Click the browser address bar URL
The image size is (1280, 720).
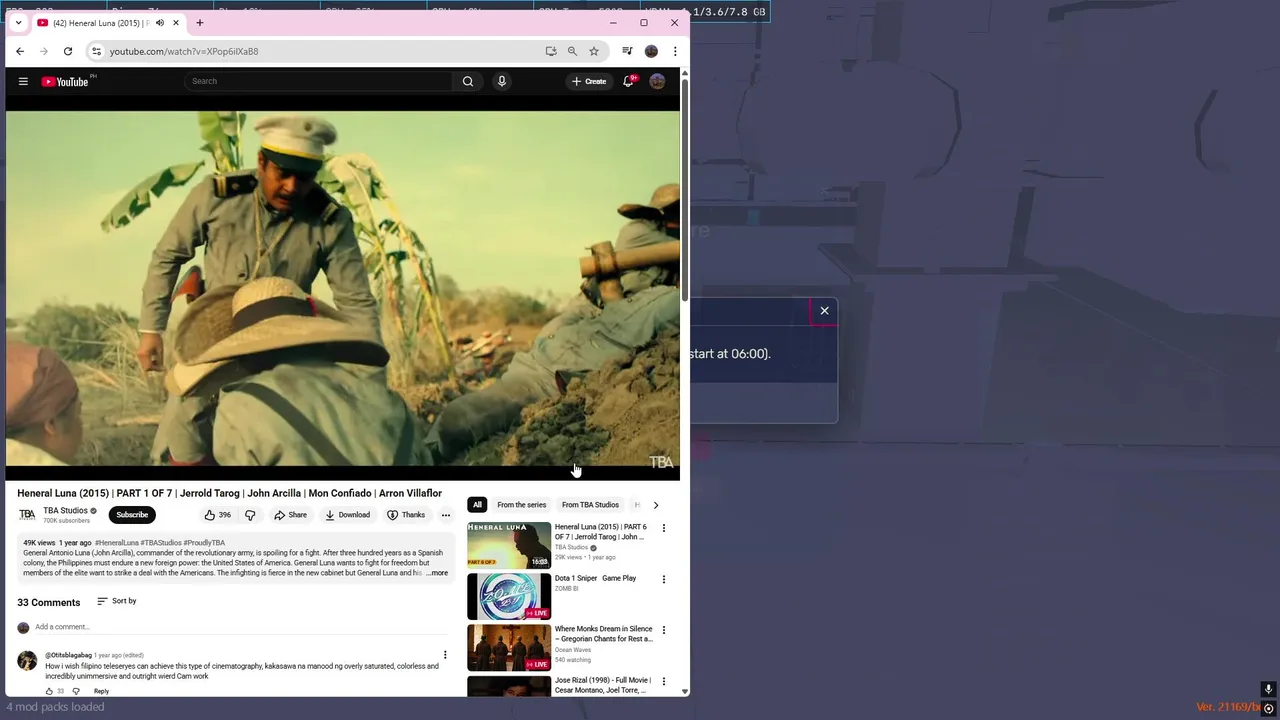[x=184, y=51]
